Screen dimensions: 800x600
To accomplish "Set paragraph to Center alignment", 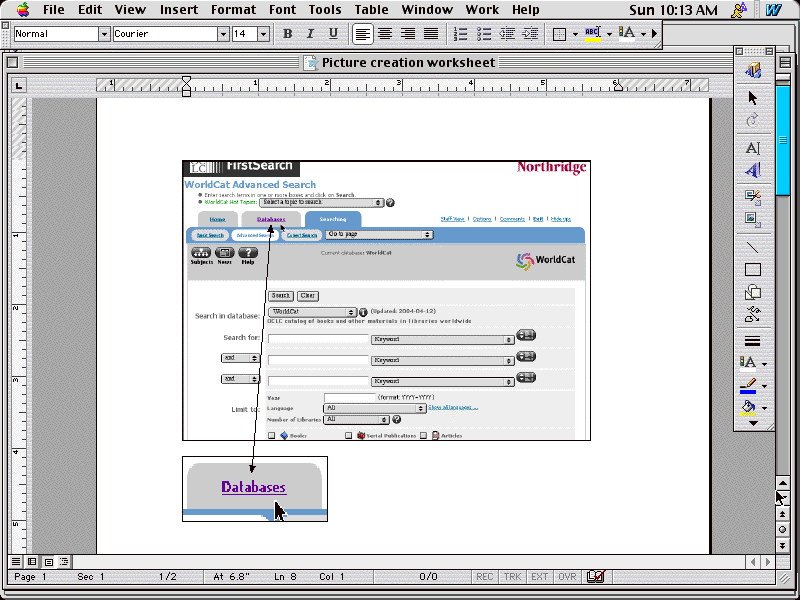I will (385, 34).
